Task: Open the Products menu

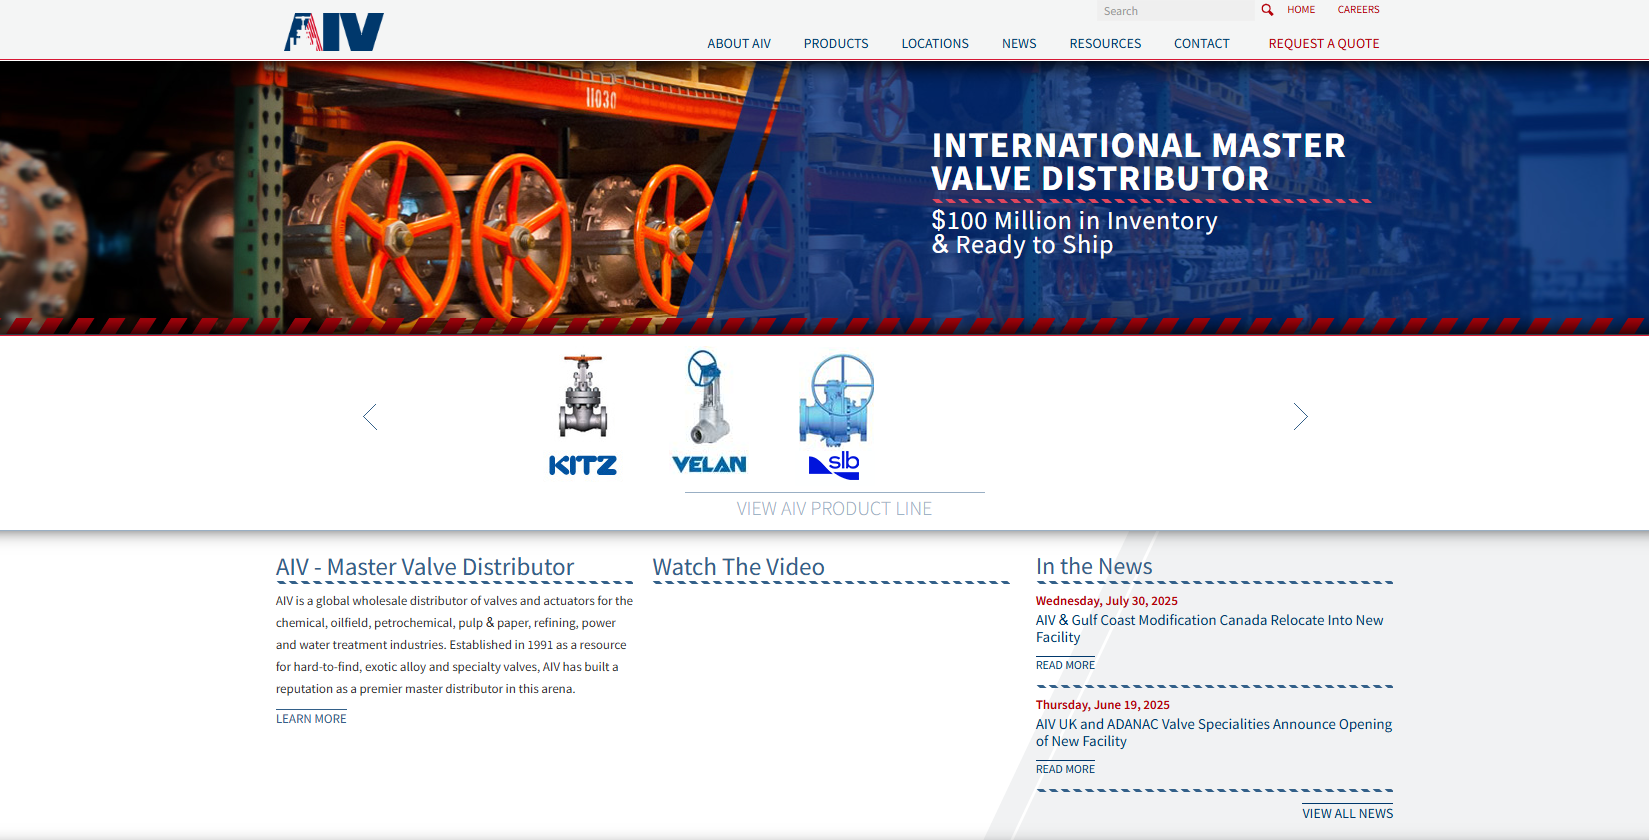Action: pyautogui.click(x=836, y=44)
